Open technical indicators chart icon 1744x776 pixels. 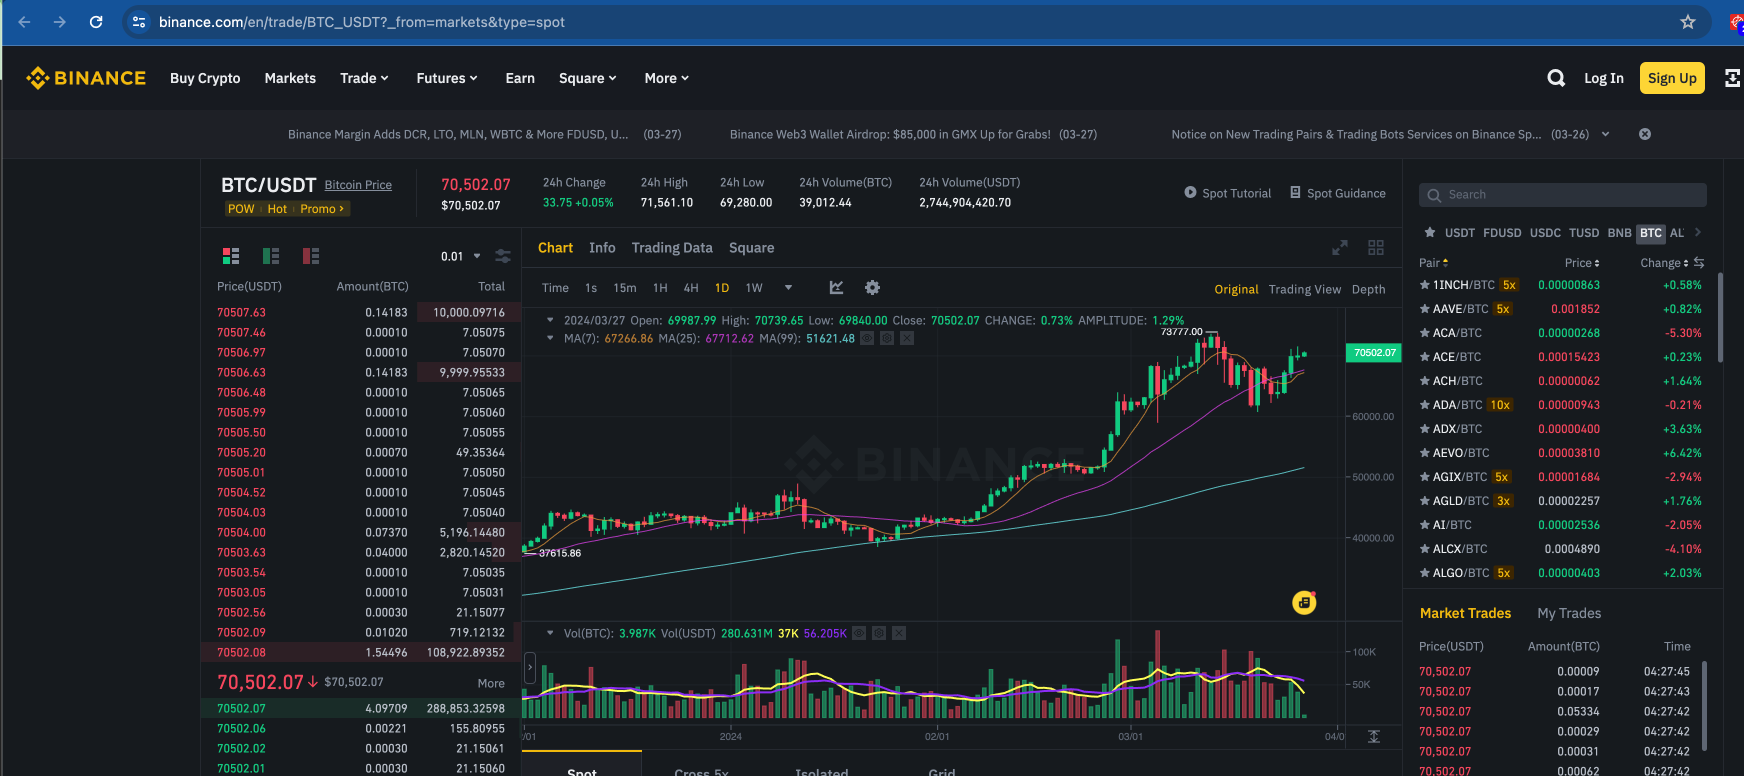[x=837, y=287]
